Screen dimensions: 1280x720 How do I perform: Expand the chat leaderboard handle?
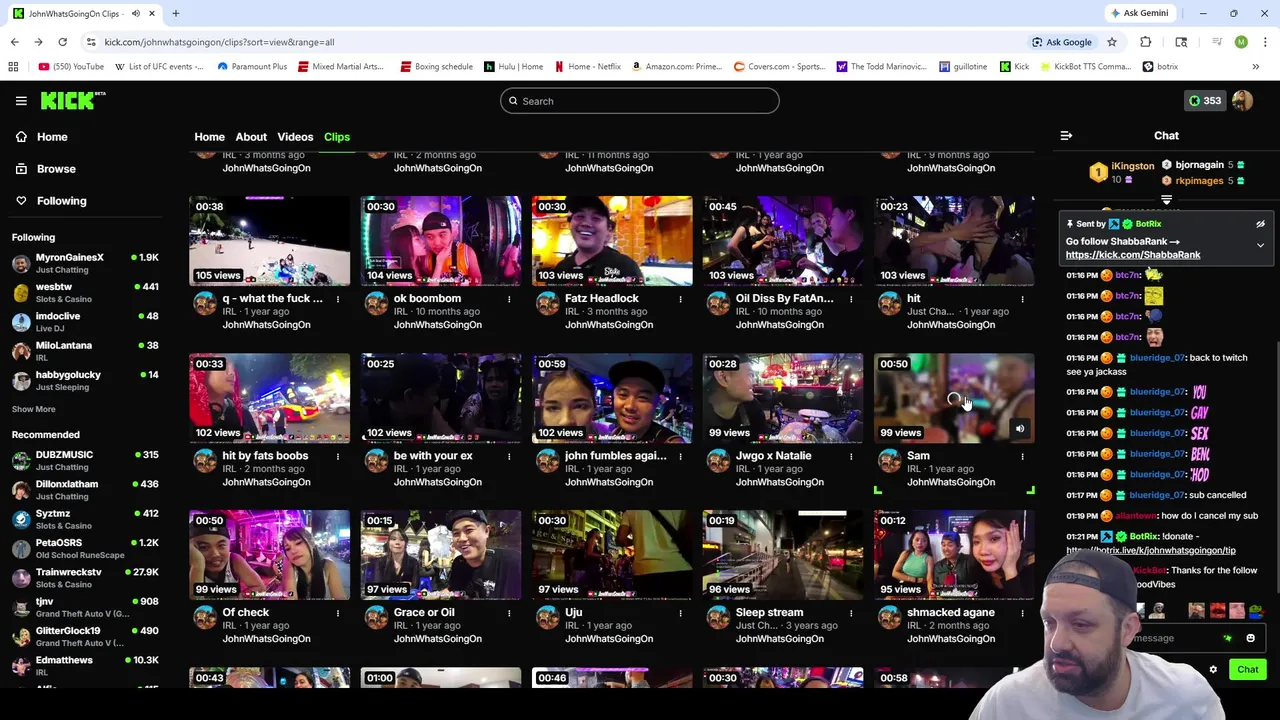(x=1166, y=200)
